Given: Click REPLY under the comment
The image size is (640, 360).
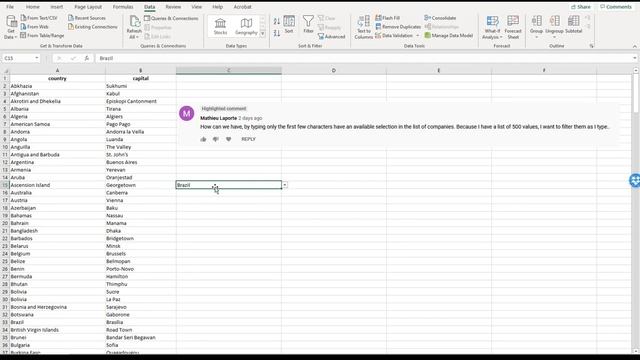Looking at the screenshot, I should click(x=248, y=140).
